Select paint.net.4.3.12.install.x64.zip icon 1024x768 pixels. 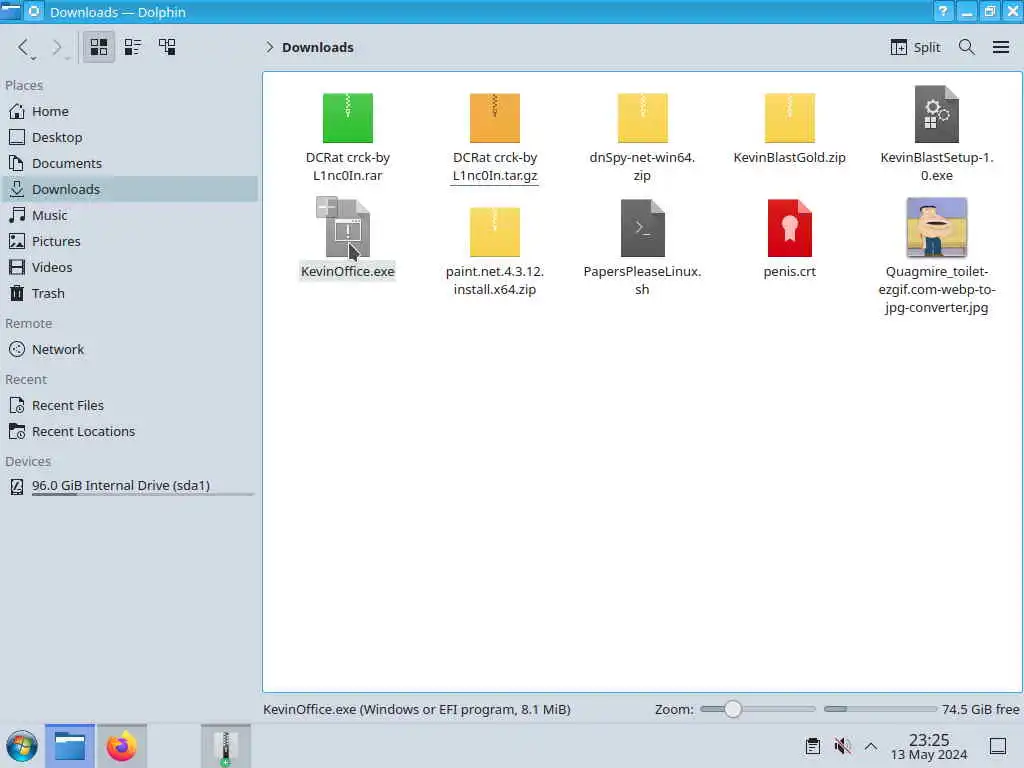click(494, 232)
